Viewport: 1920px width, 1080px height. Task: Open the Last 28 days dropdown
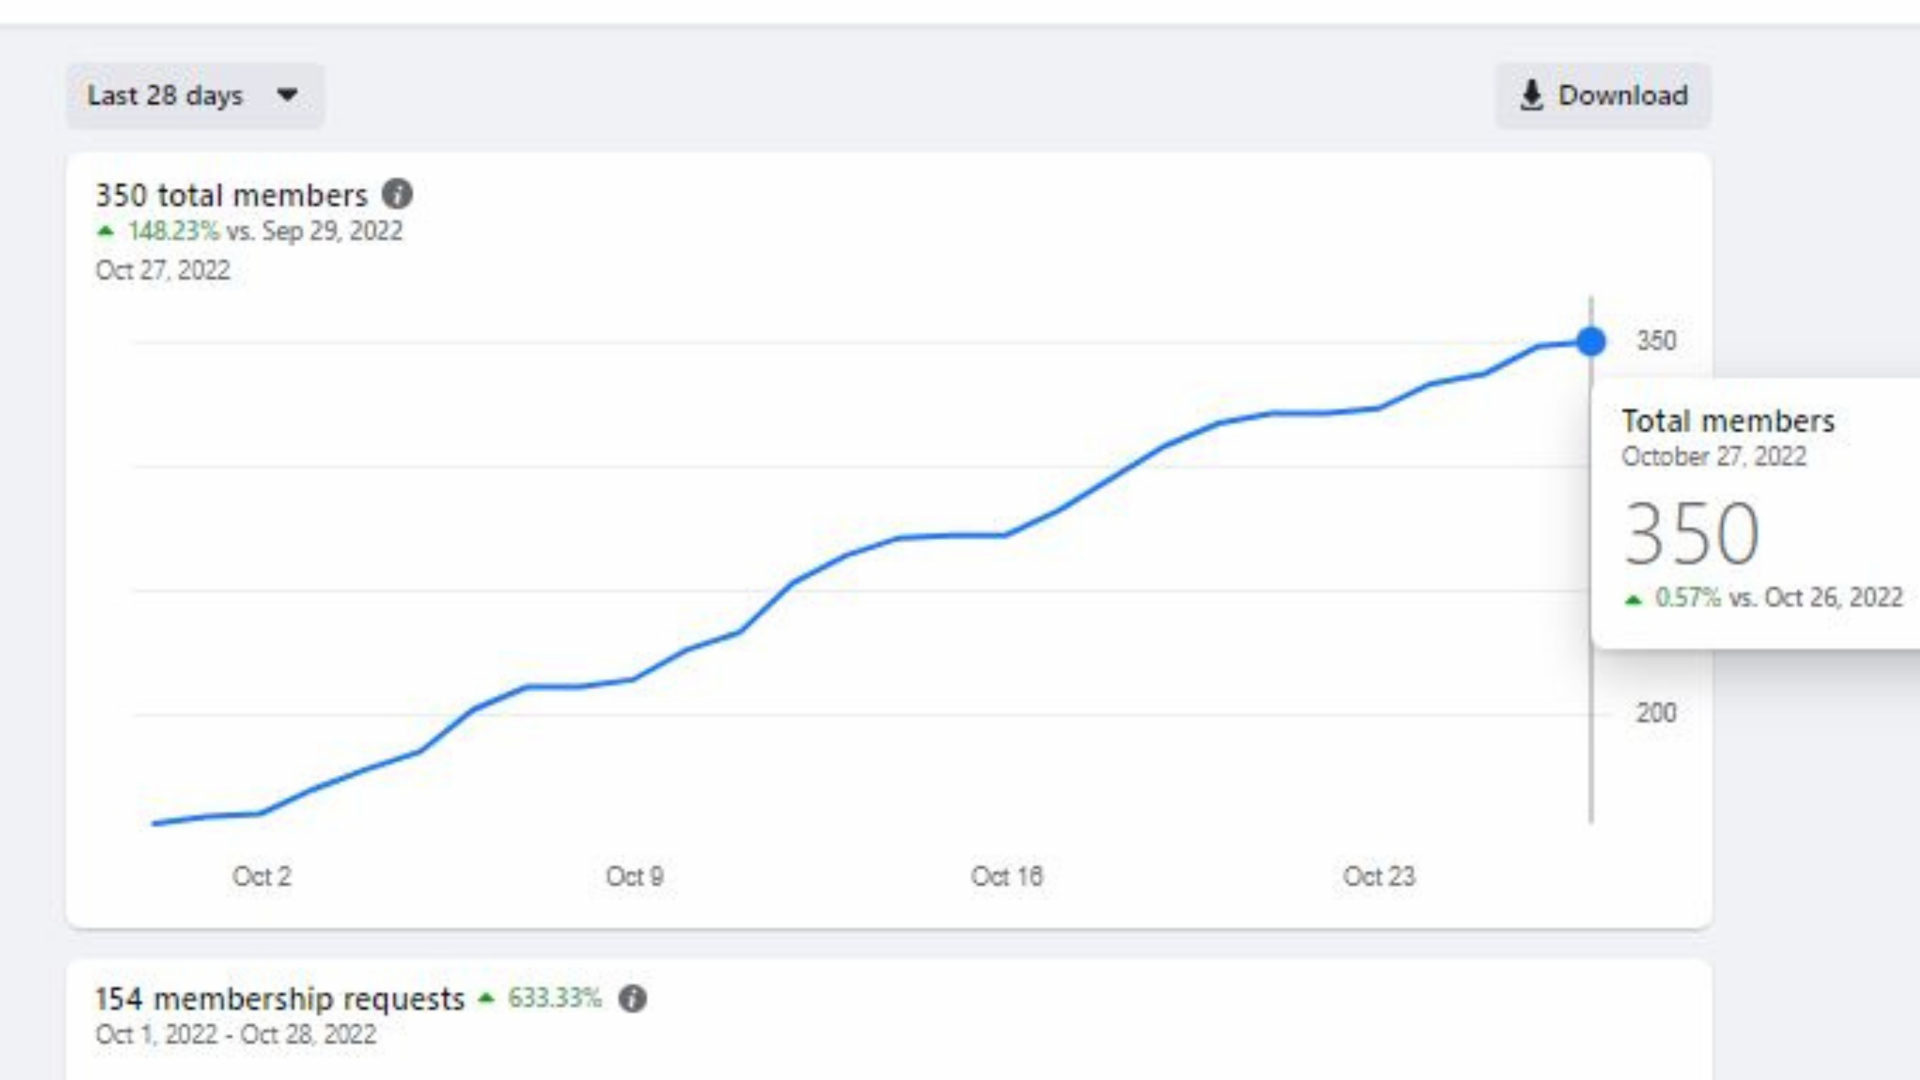coord(195,96)
